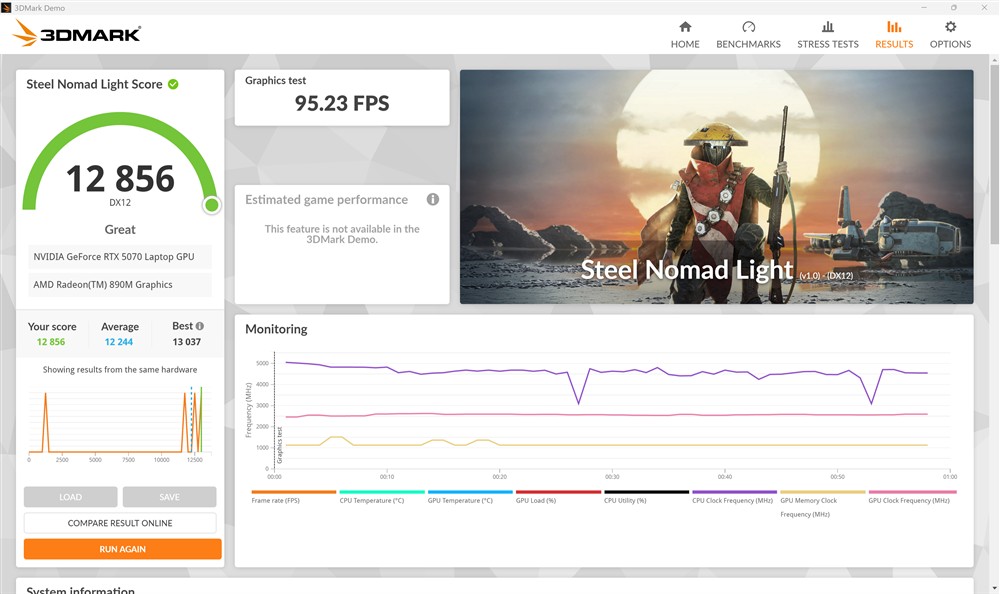
Task: Switch to the Results tab
Action: (x=893, y=34)
